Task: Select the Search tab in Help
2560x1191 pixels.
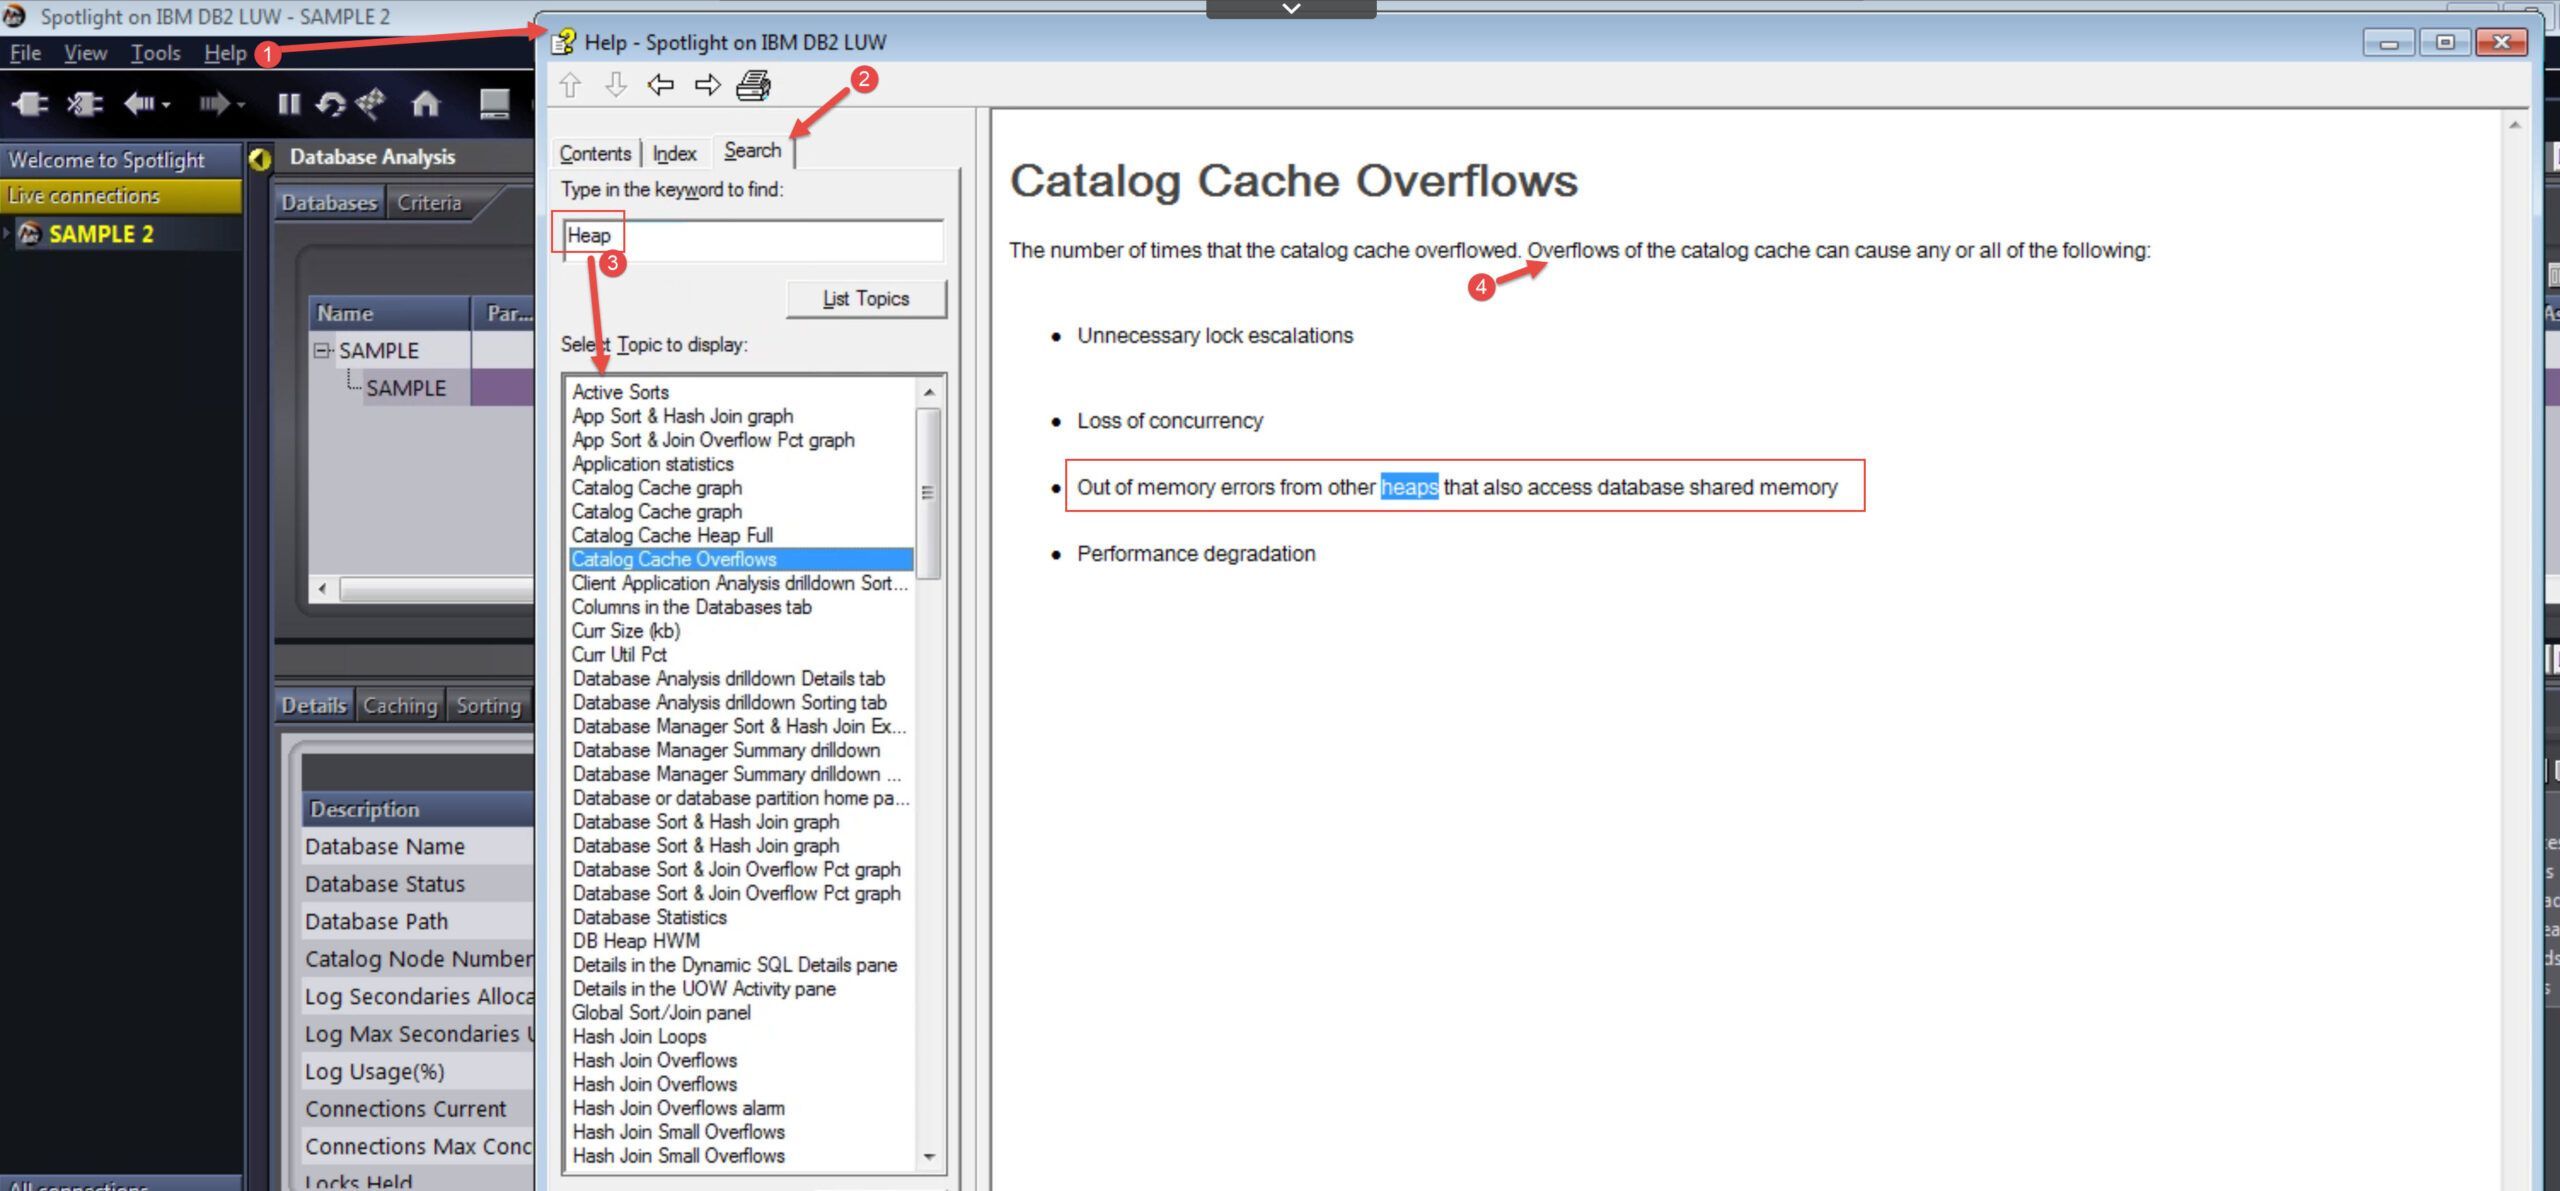Action: pos(752,151)
